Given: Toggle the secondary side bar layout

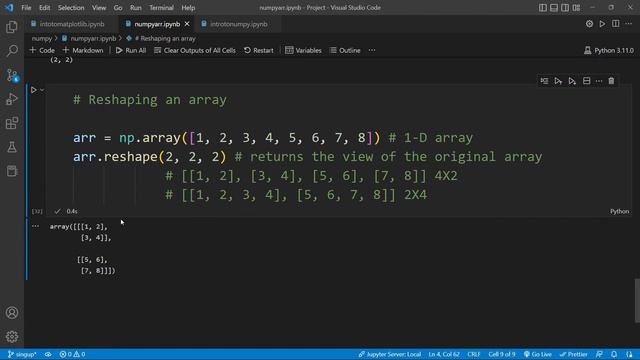Looking at the screenshot, I should click(565, 8).
